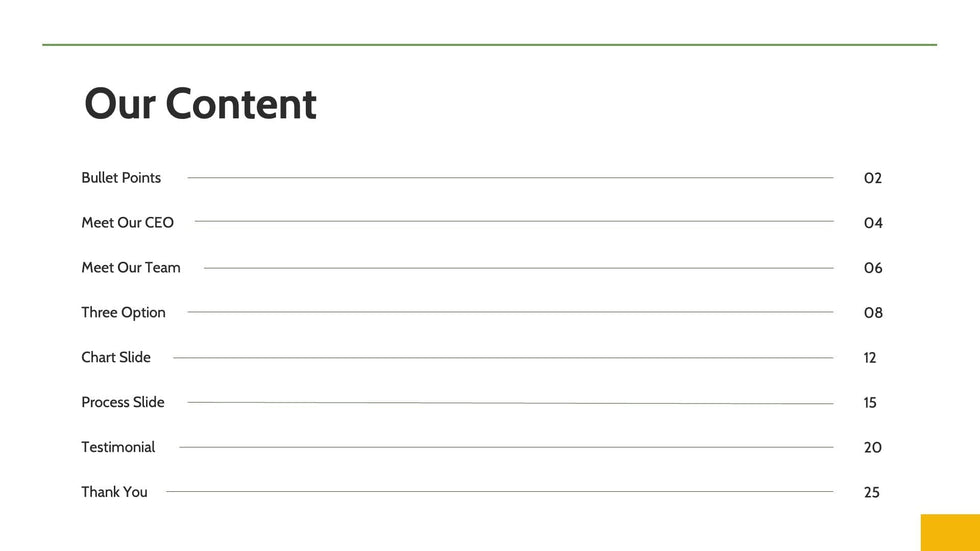Click page number 20 for Testimonial
The image size is (980, 551).
coord(873,448)
